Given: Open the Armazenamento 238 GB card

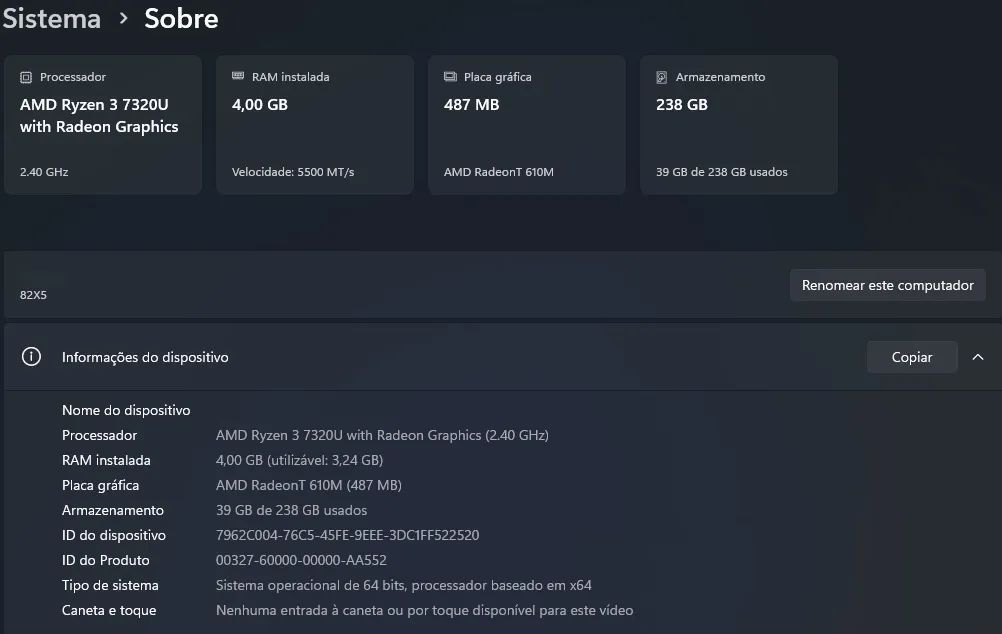Looking at the screenshot, I should click(739, 125).
